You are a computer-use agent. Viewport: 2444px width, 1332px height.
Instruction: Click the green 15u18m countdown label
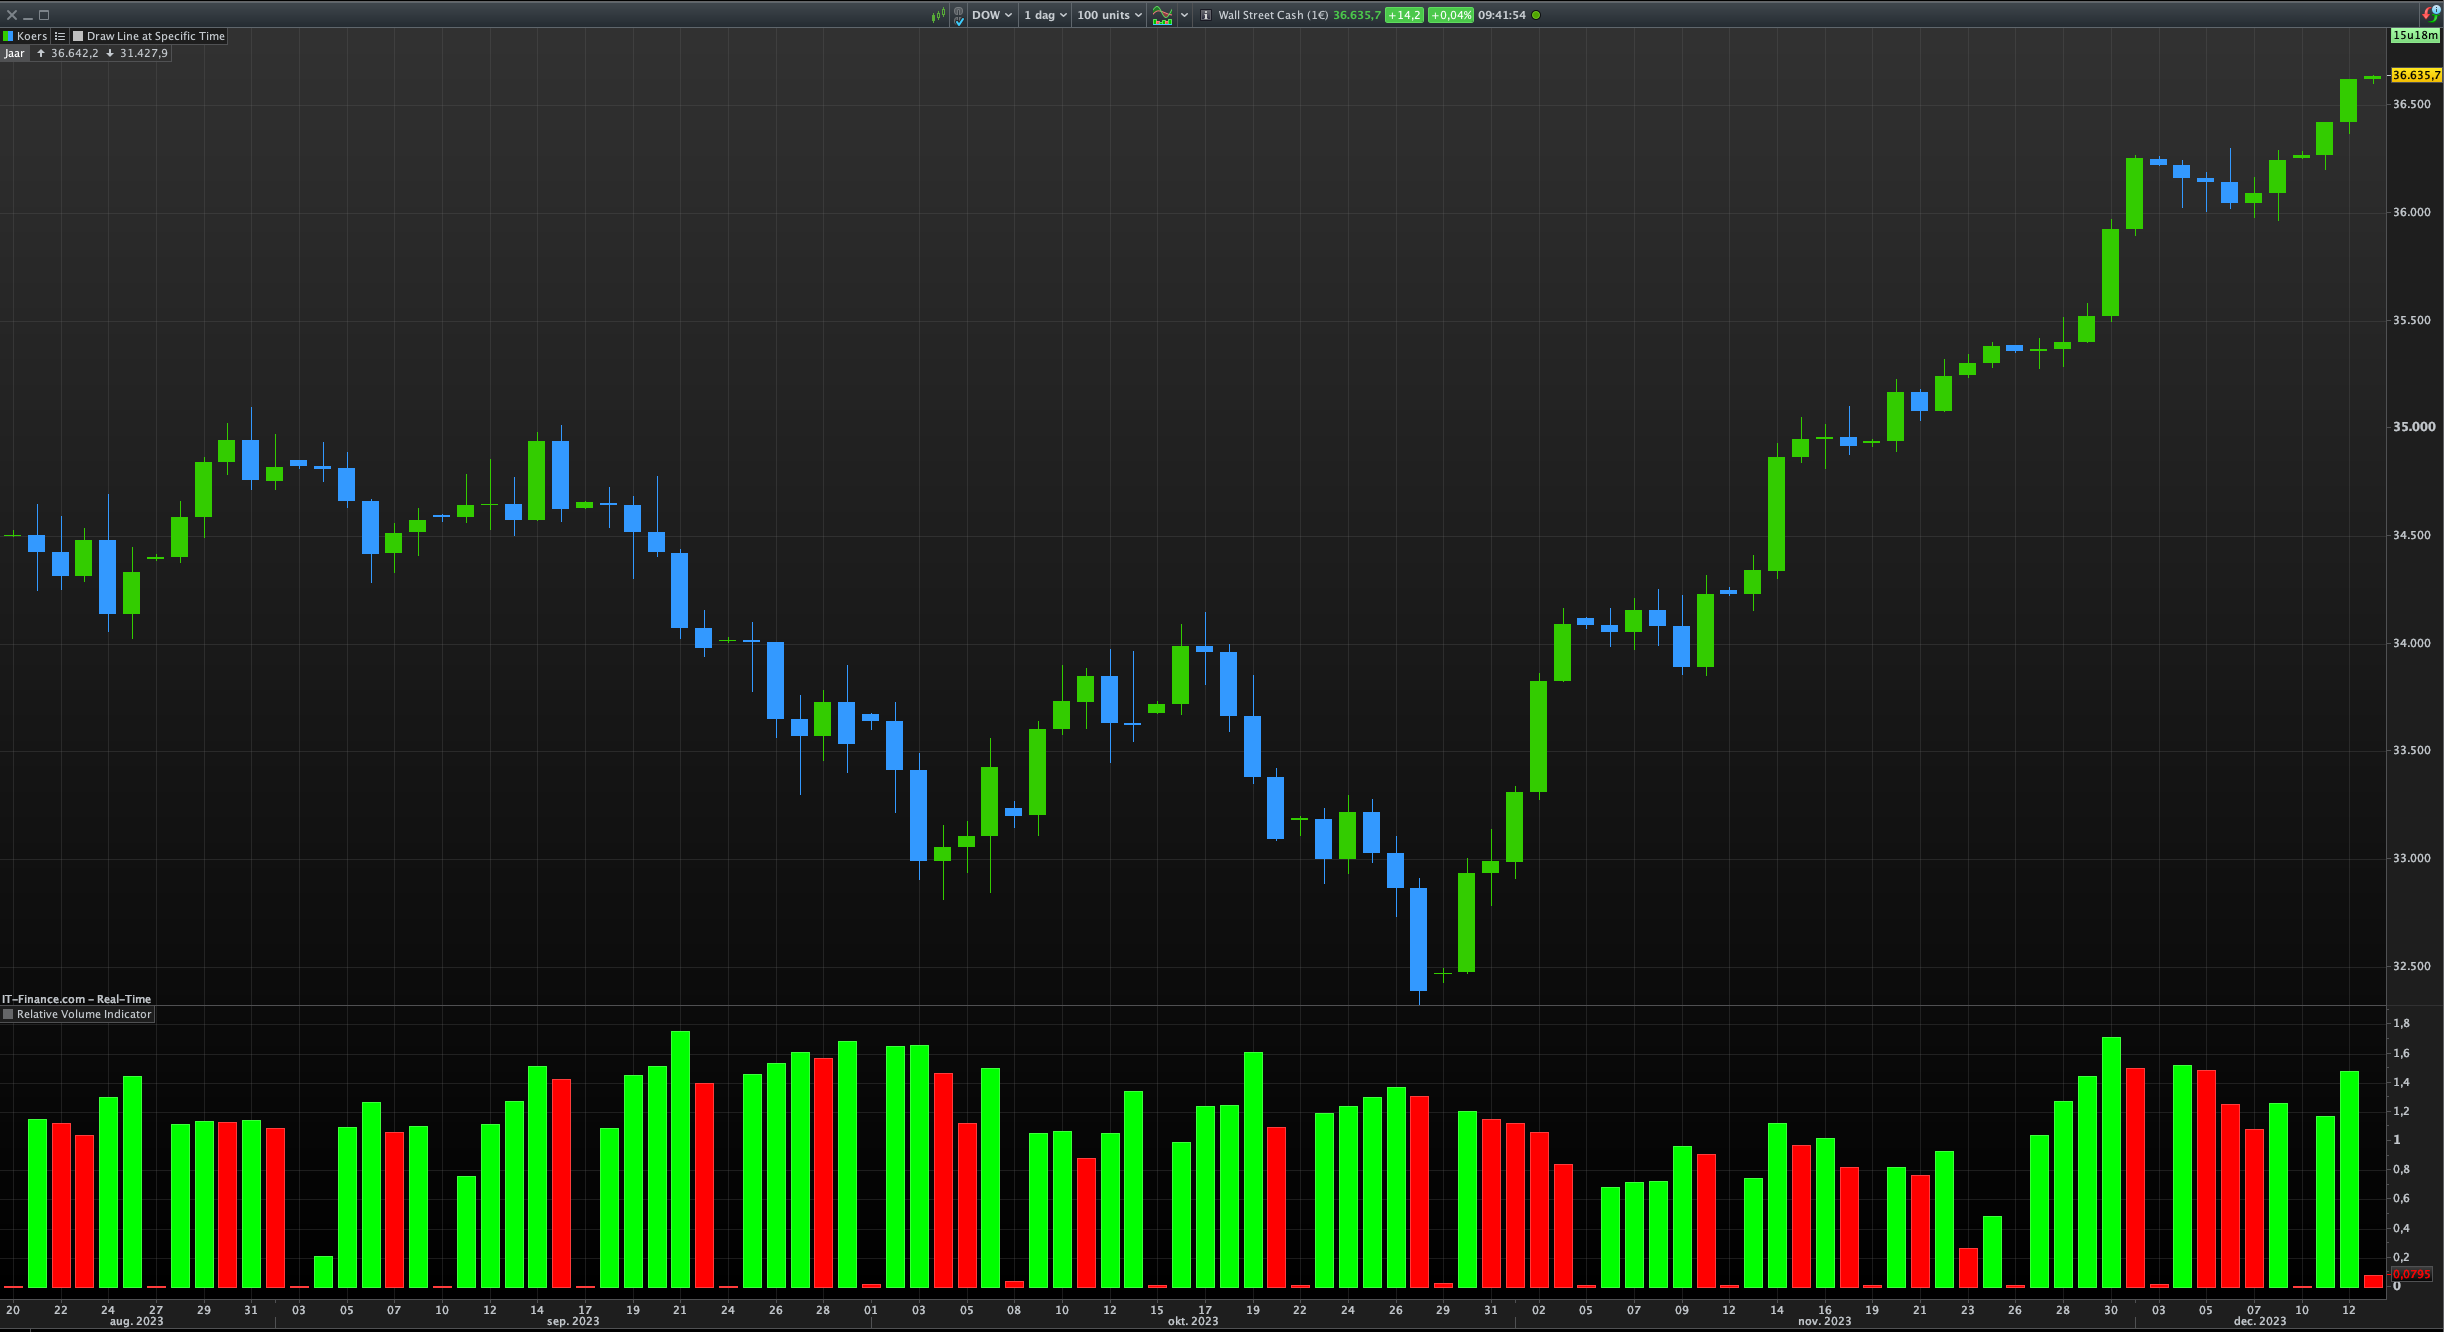pyautogui.click(x=2414, y=35)
